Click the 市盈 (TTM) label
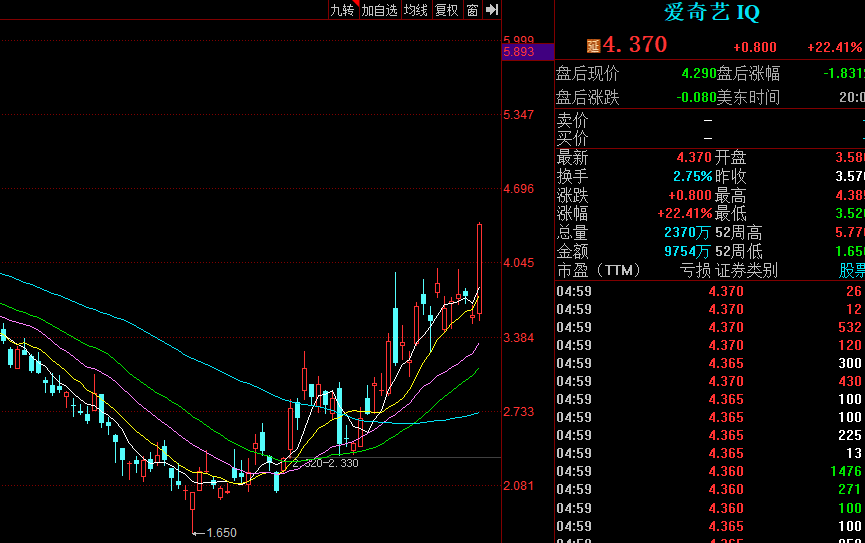 pos(598,270)
